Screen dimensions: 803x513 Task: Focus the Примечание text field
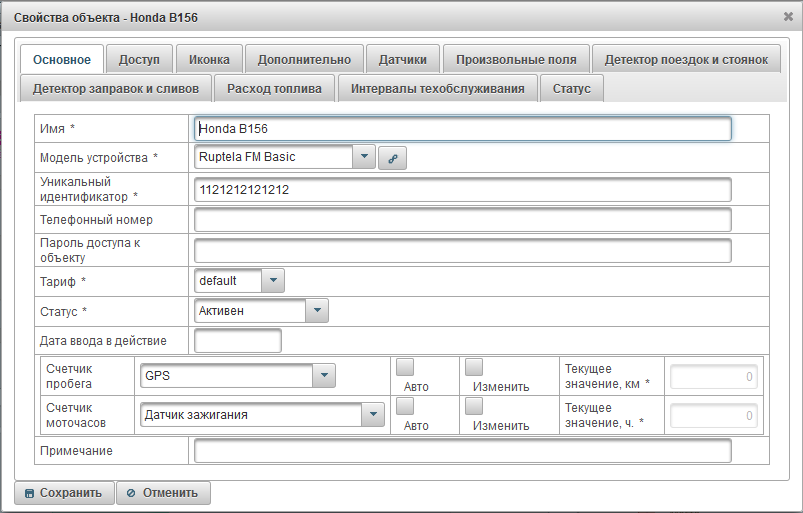pos(462,452)
